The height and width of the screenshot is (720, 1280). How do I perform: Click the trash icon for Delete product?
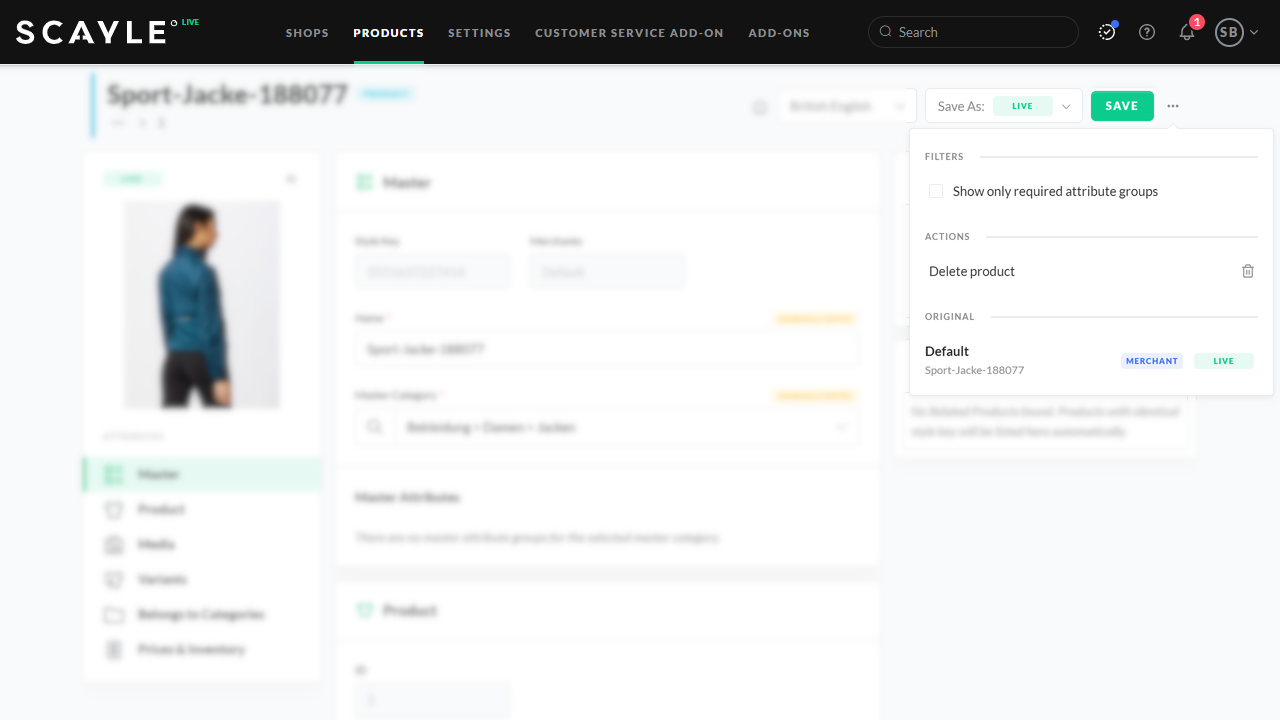pyautogui.click(x=1247, y=271)
